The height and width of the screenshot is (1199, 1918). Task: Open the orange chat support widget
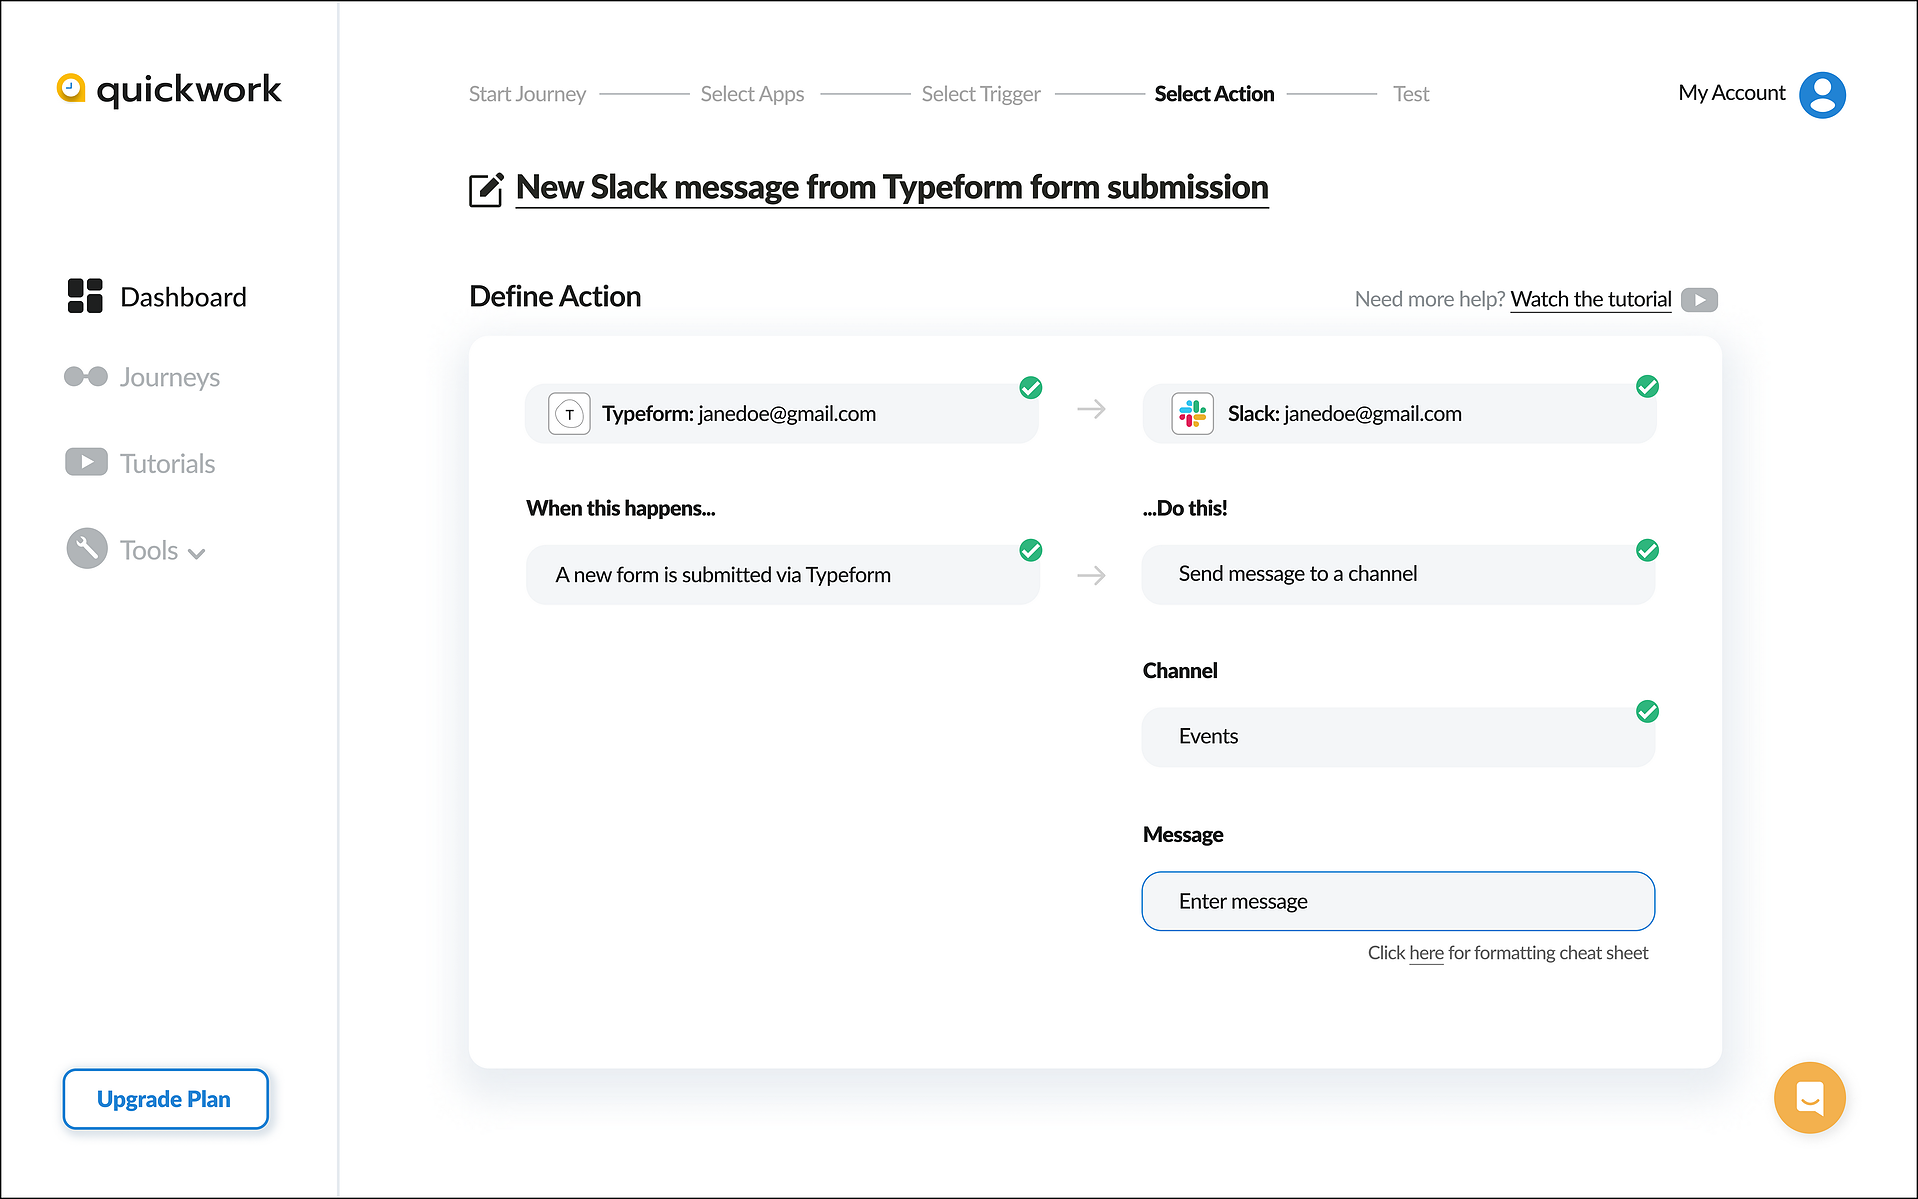[x=1809, y=1097]
